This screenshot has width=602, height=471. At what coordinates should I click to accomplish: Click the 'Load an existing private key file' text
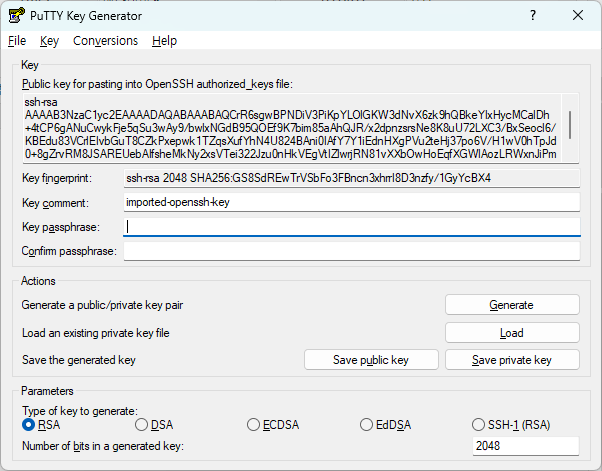[x=96, y=333]
